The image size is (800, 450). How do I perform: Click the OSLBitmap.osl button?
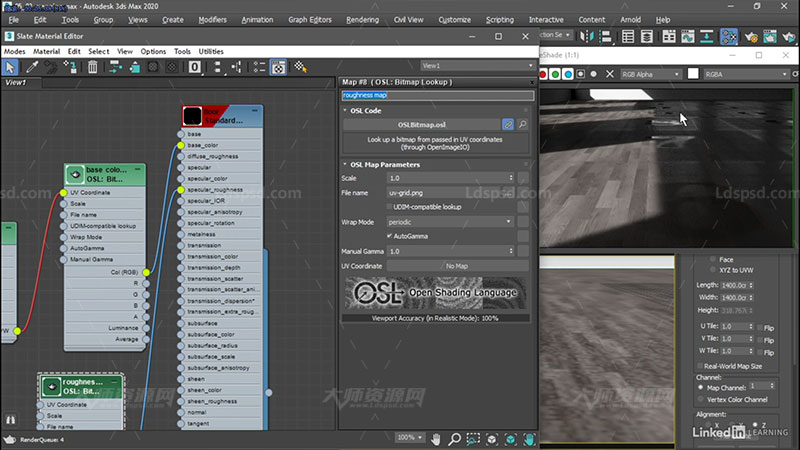pyautogui.click(x=421, y=124)
